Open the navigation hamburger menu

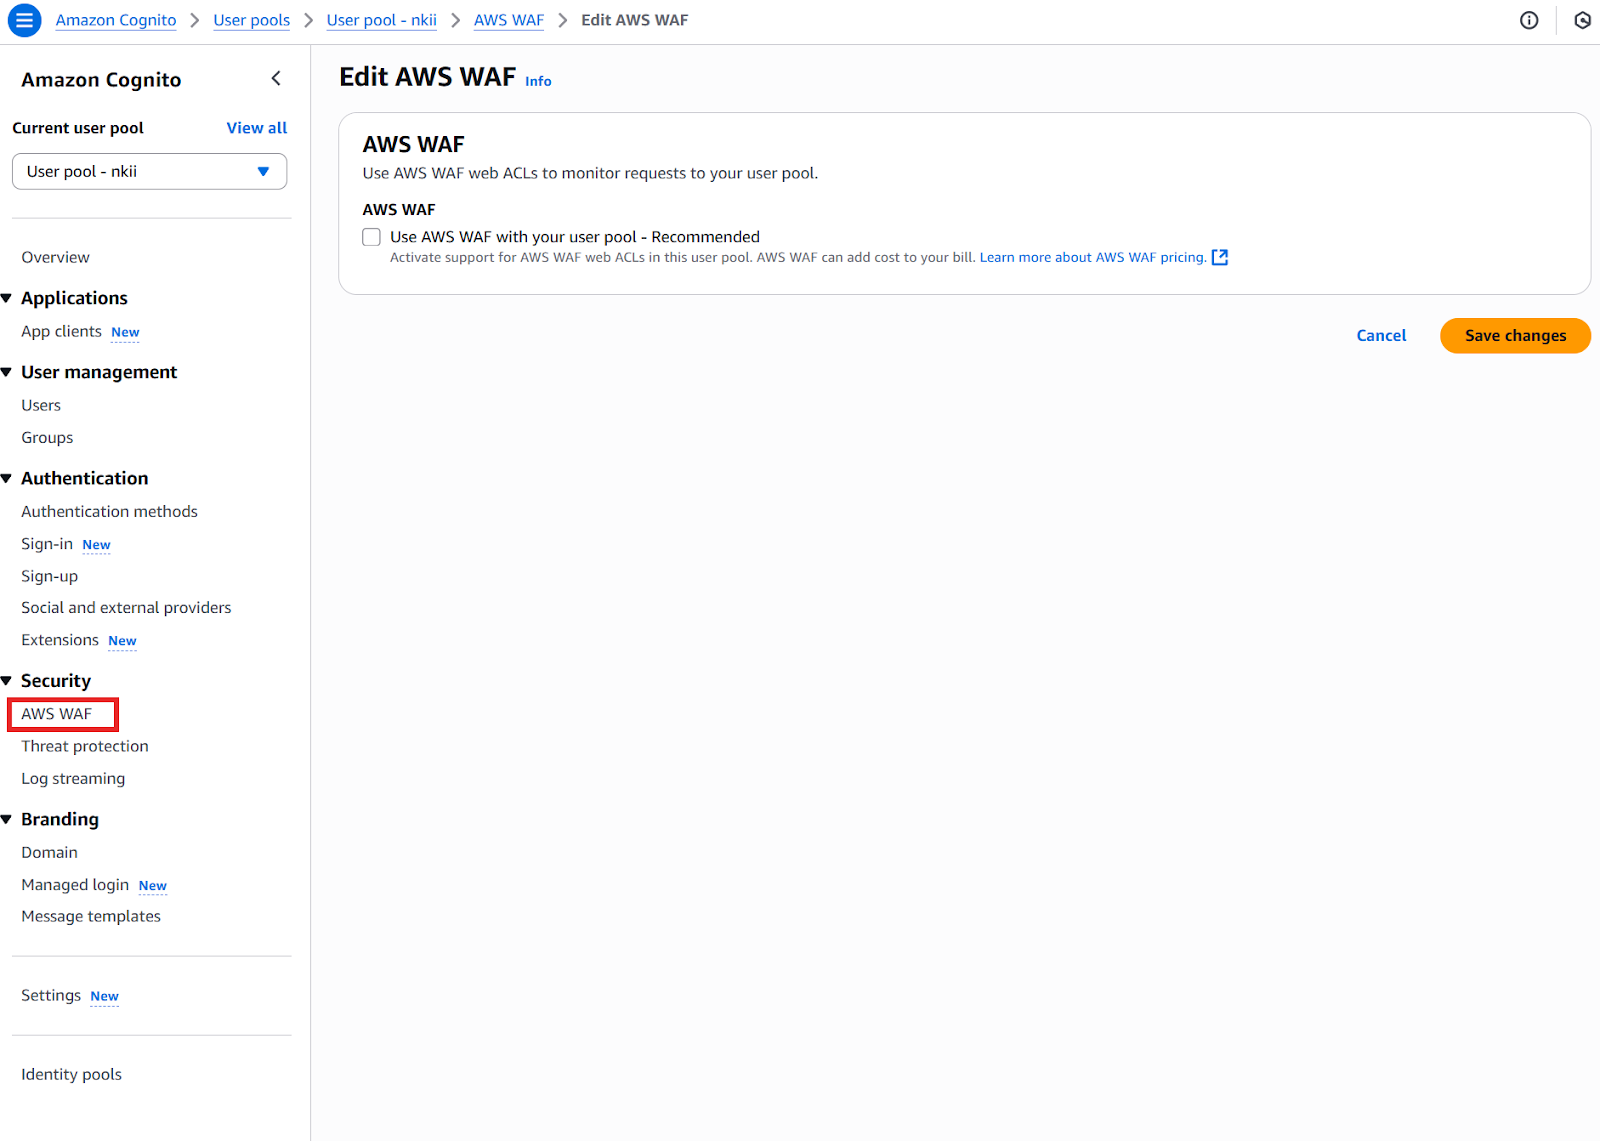pyautogui.click(x=24, y=20)
